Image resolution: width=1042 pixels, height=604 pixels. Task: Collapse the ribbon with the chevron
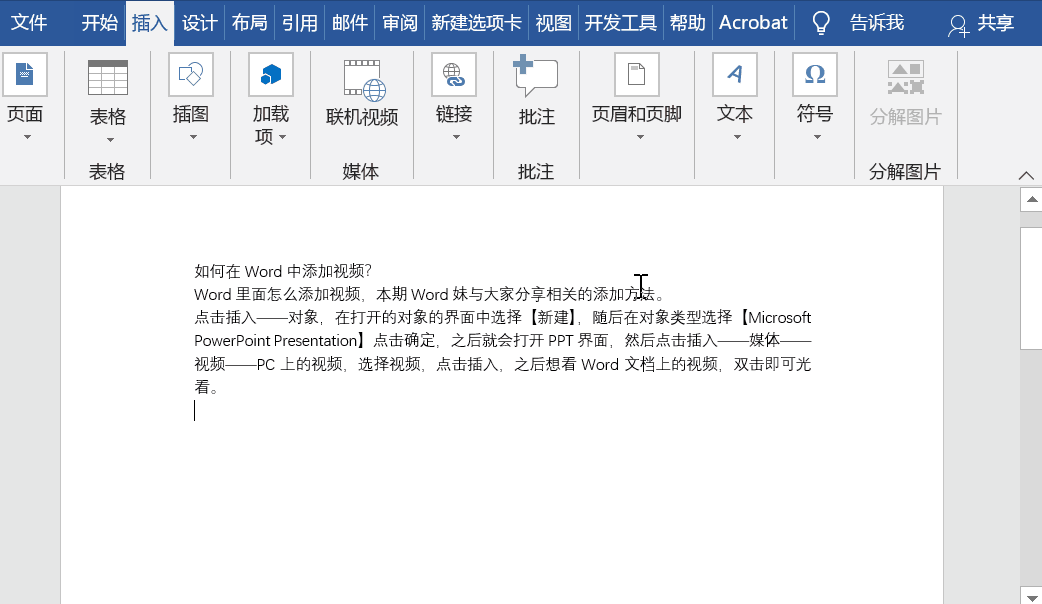(1026, 175)
